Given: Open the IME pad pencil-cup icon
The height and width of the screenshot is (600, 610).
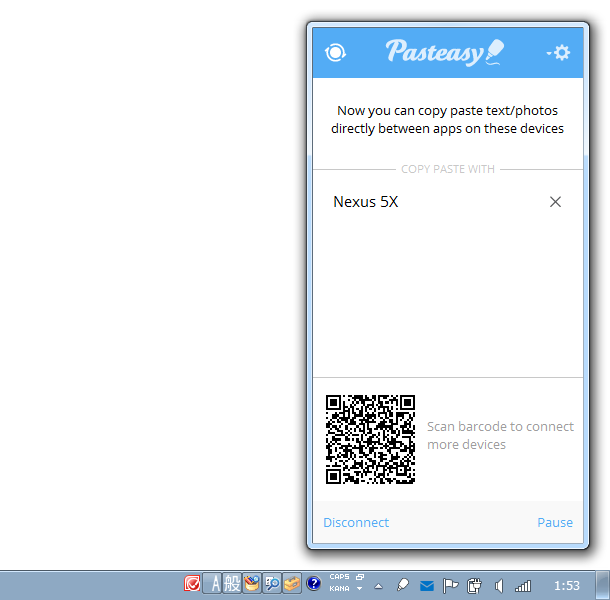Looking at the screenshot, I should [252, 584].
